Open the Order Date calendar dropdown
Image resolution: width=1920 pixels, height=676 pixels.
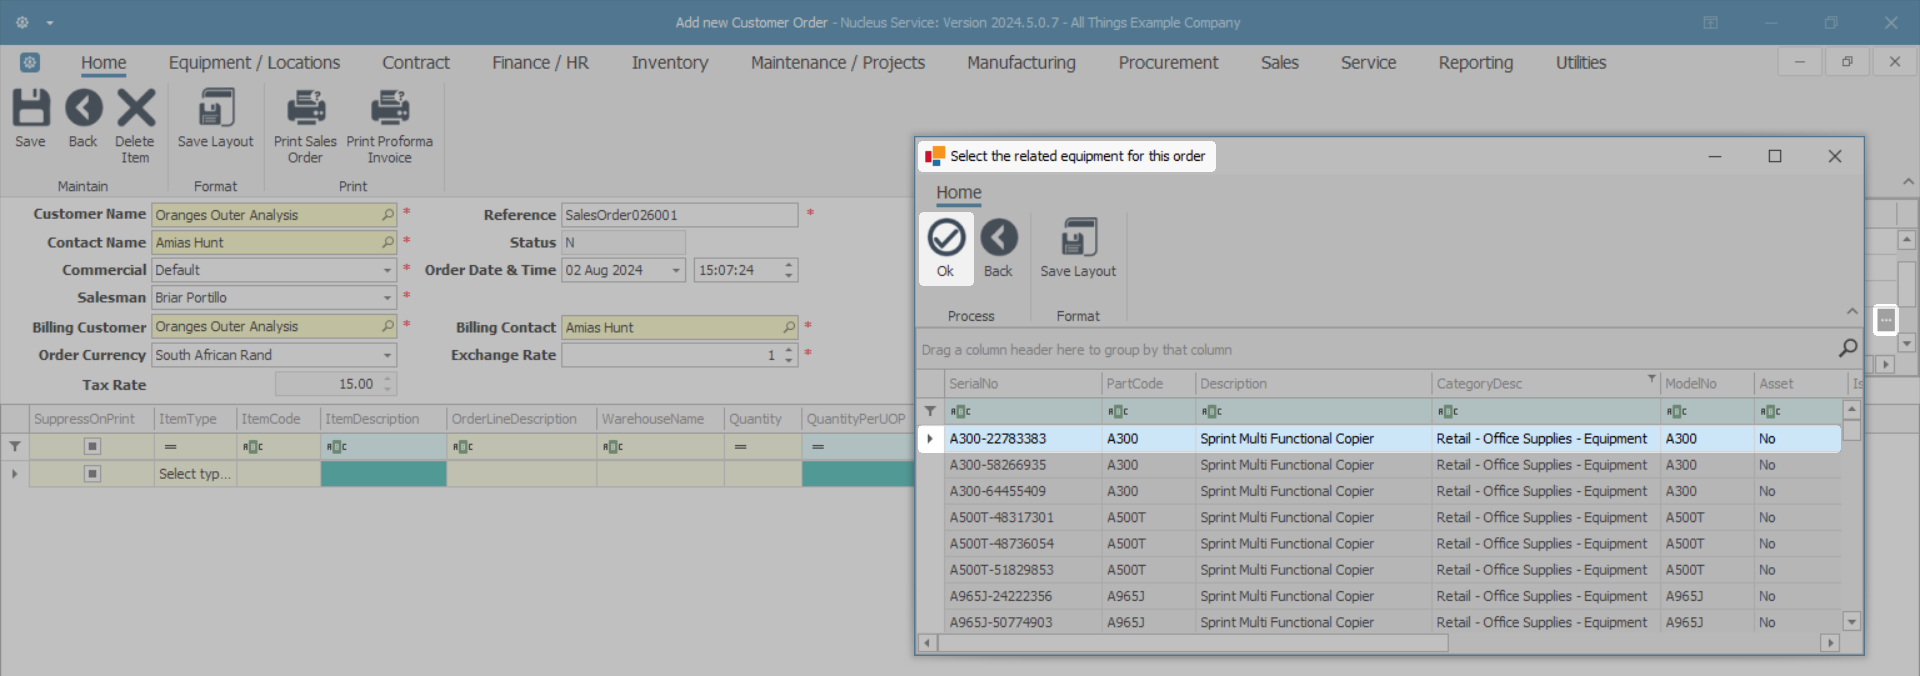[x=676, y=270]
